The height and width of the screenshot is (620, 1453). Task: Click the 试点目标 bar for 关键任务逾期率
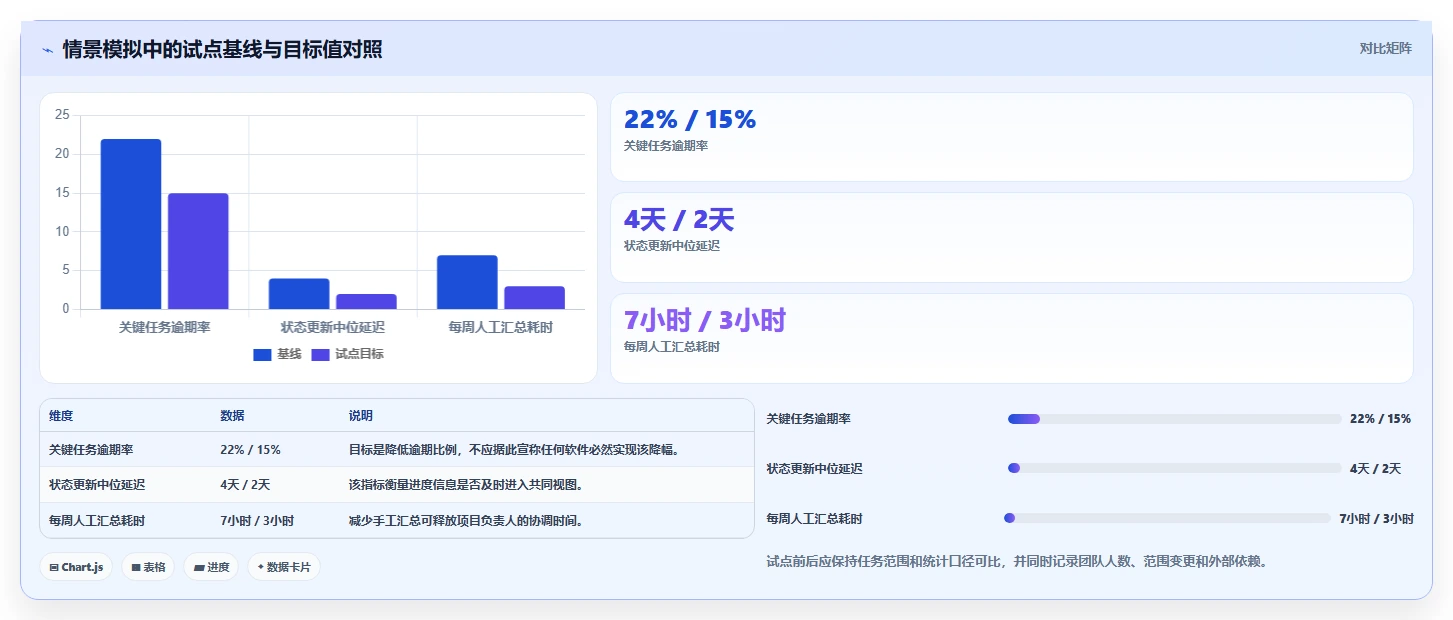(198, 251)
